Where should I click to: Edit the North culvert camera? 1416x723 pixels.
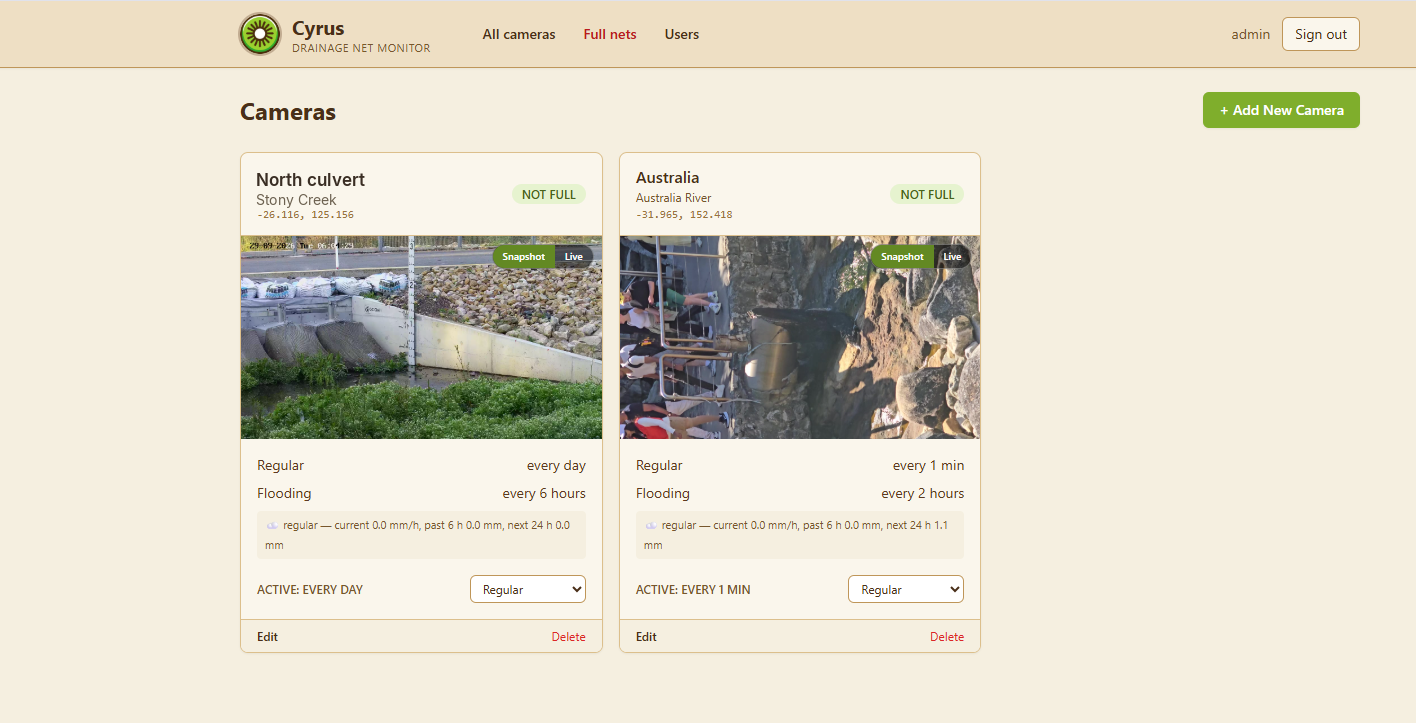coord(267,637)
